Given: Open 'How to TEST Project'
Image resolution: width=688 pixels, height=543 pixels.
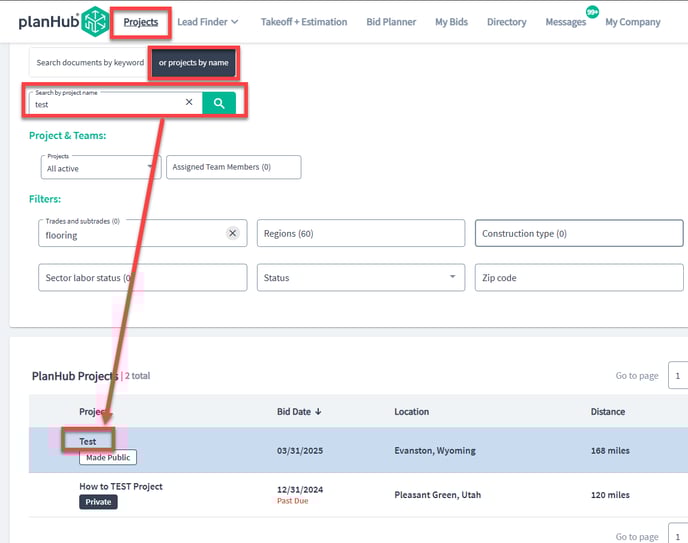Looking at the screenshot, I should click(x=121, y=486).
